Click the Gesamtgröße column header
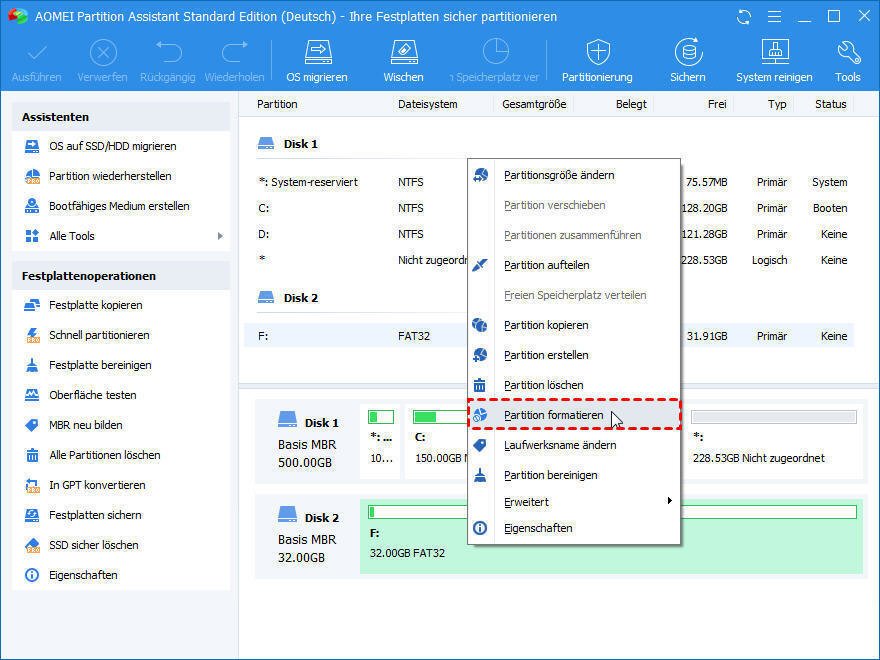 [534, 104]
